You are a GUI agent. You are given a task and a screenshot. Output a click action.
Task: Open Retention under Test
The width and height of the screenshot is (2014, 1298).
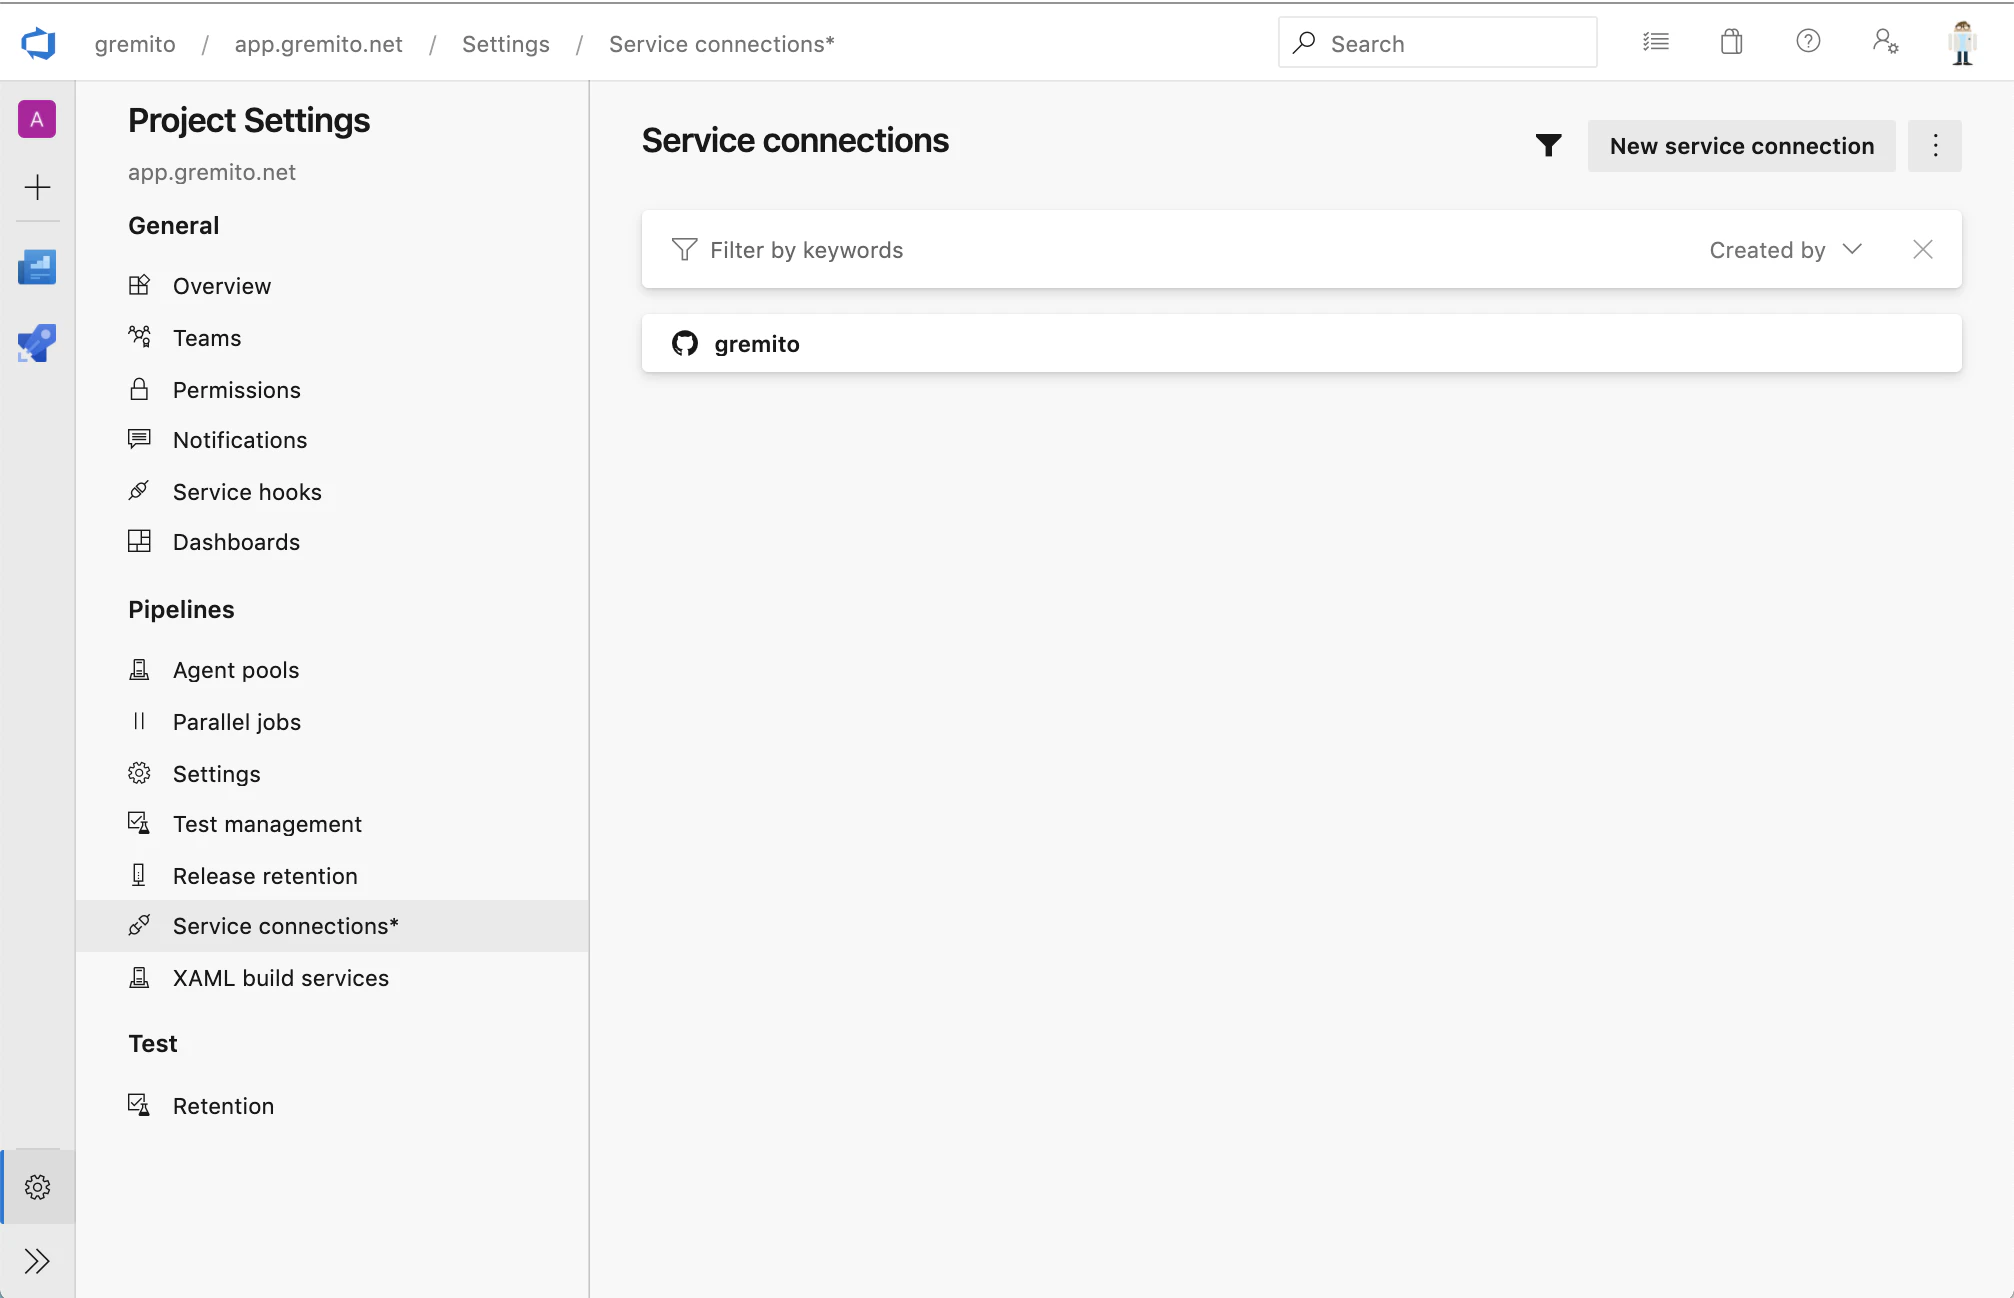[x=332, y=1106]
